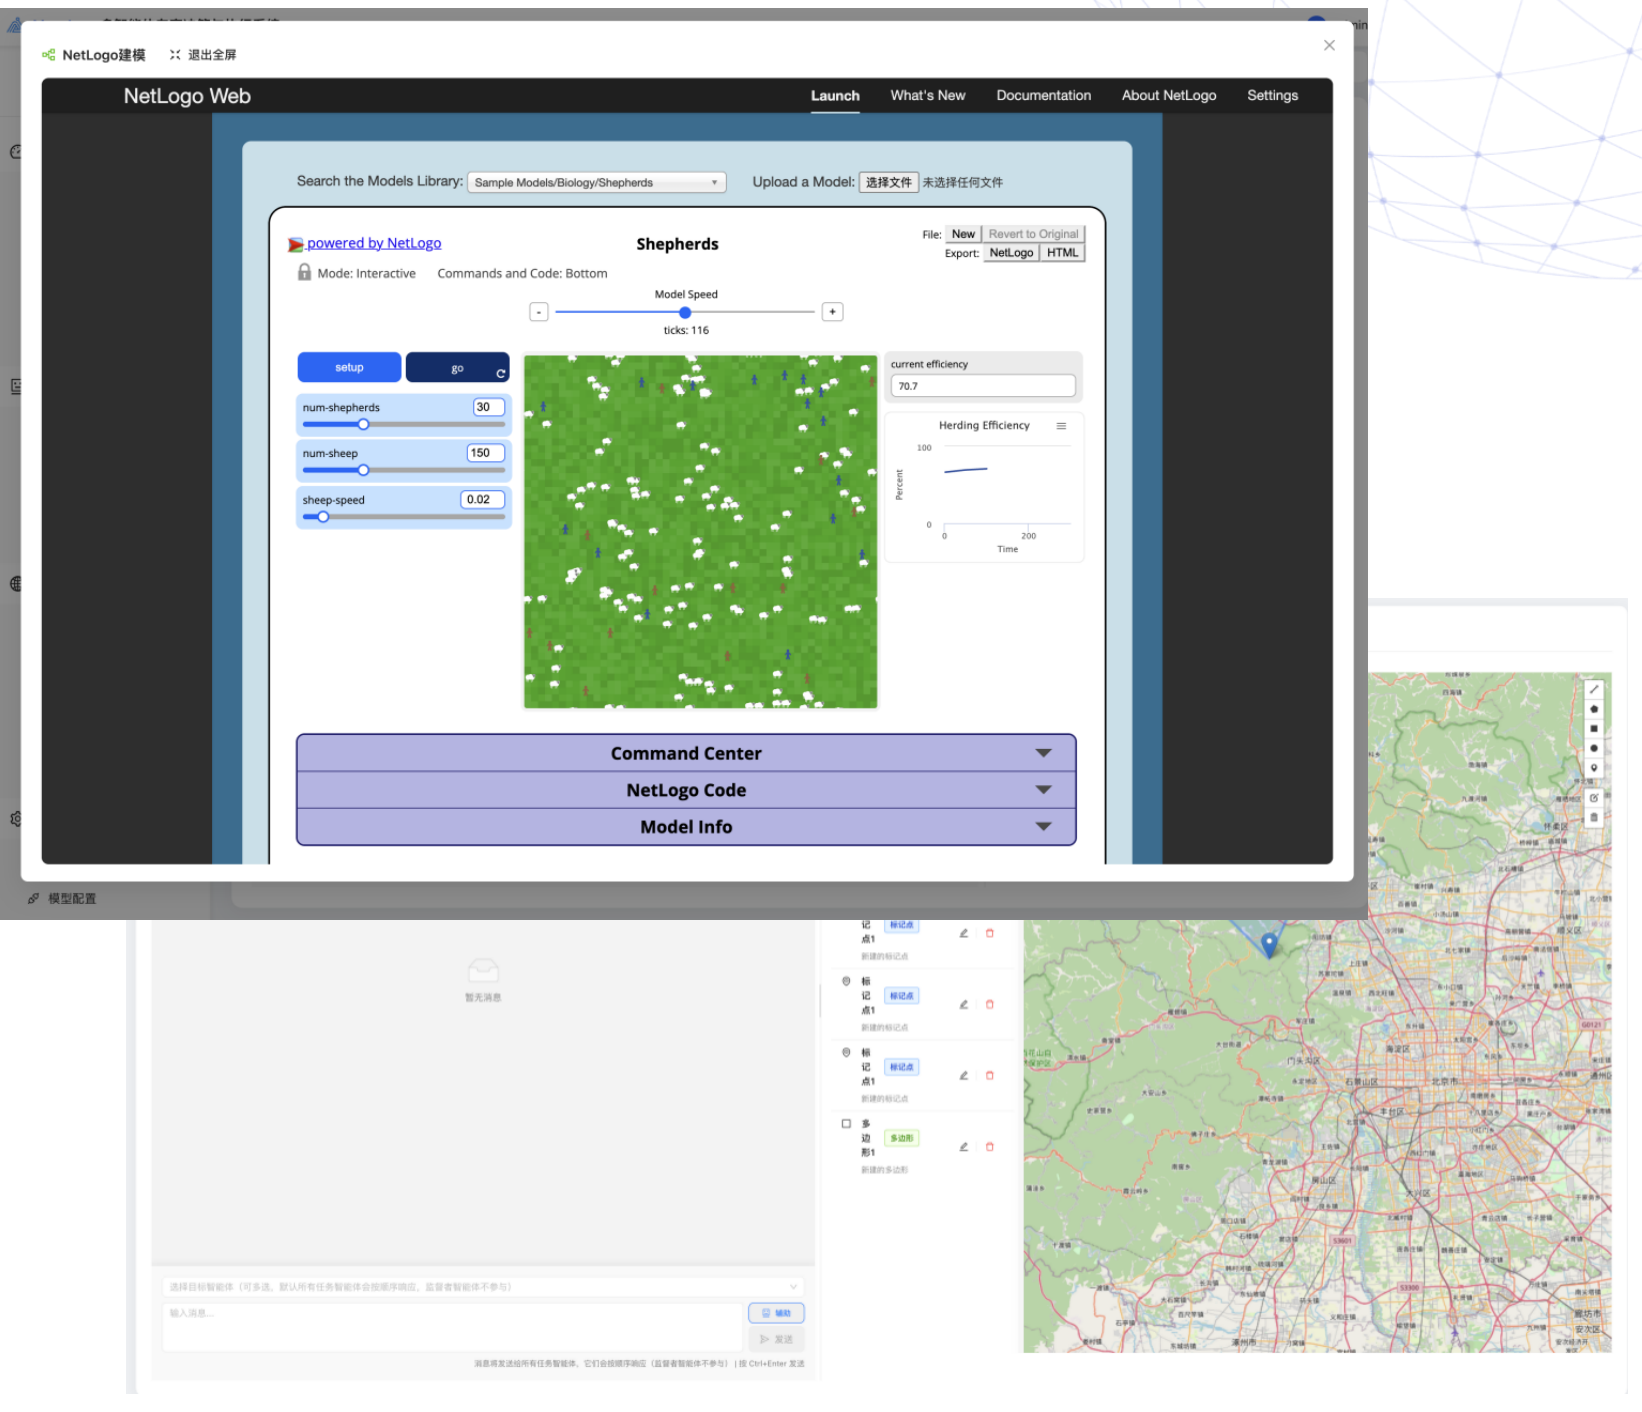The width and height of the screenshot is (1642, 1412).
Task: Select the rectangle draw tool on map
Action: click(x=1594, y=728)
